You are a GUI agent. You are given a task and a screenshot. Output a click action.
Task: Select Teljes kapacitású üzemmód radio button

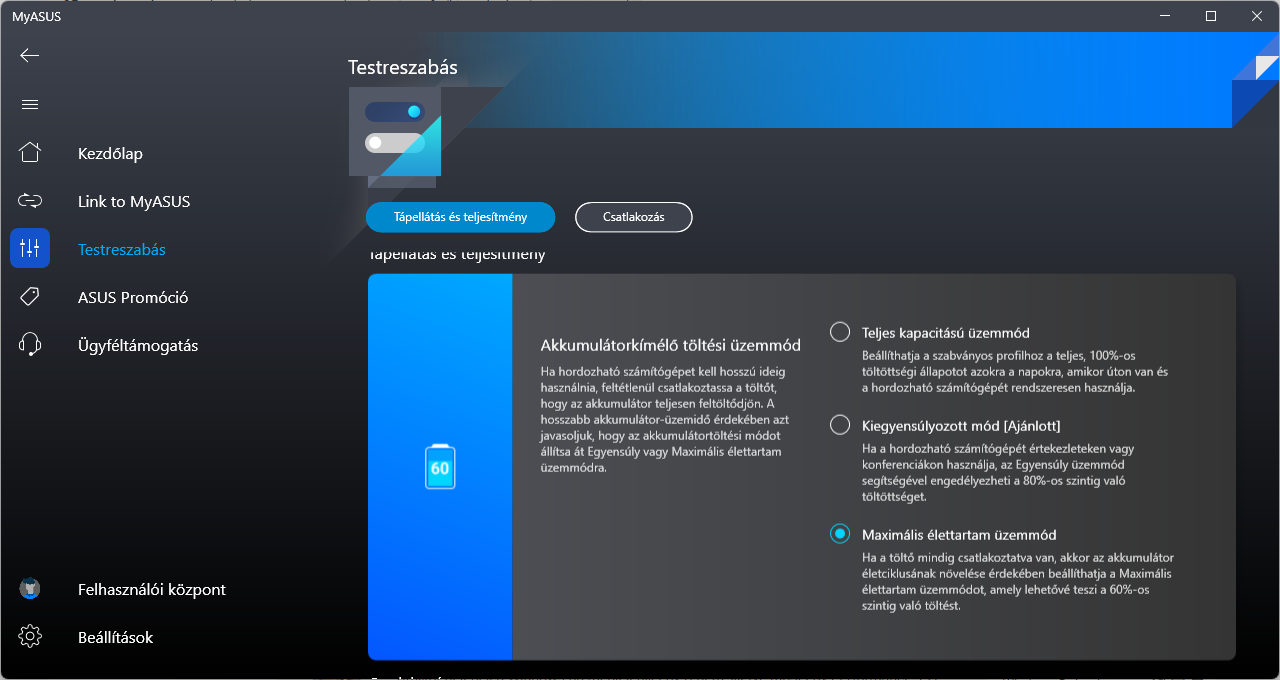[x=840, y=332]
